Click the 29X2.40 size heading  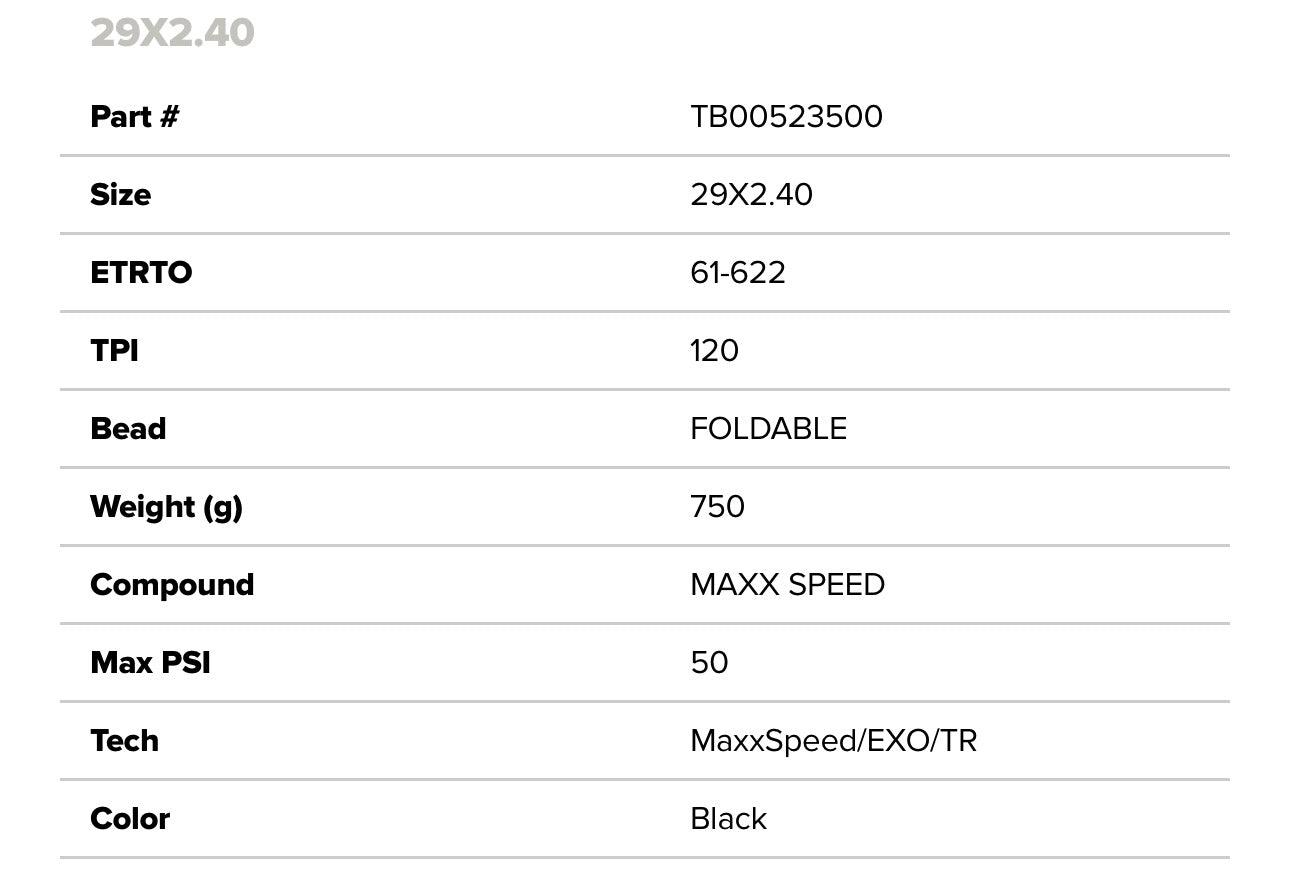point(172,33)
